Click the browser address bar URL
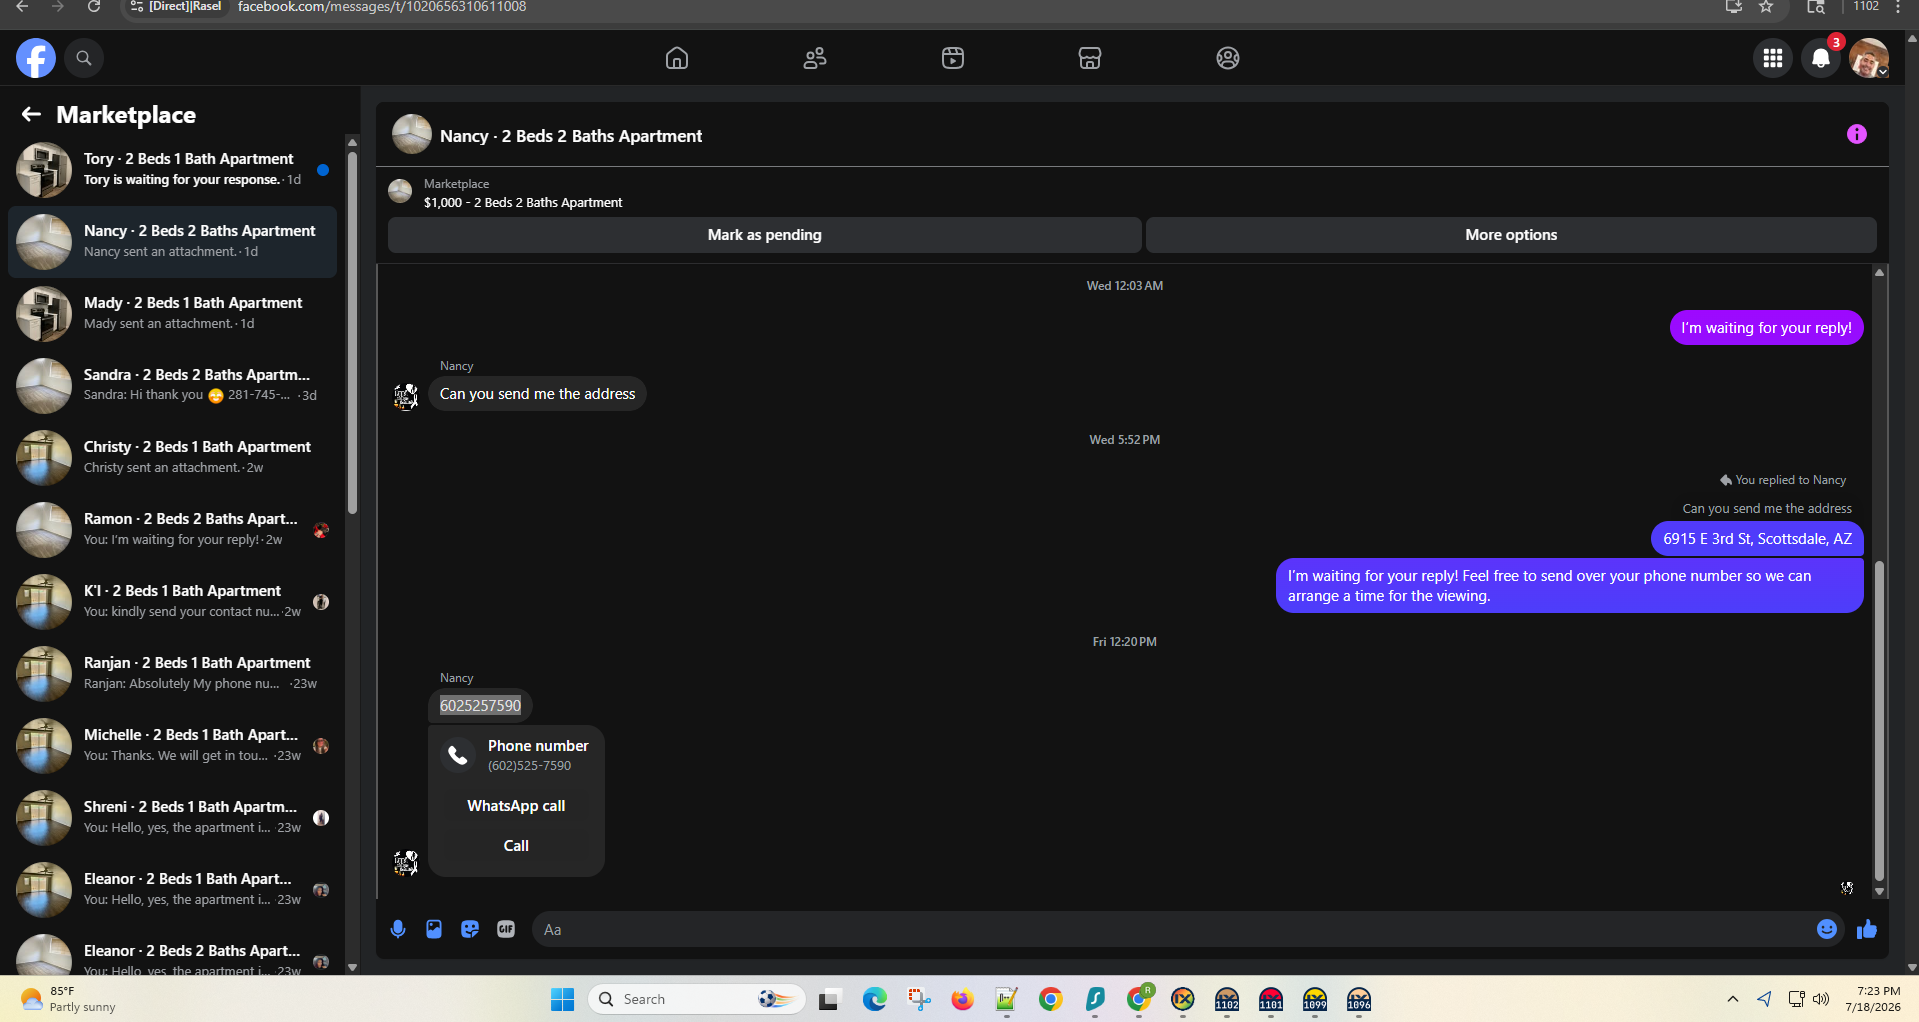Screen dimensions: 1919x1022 tap(382, 7)
